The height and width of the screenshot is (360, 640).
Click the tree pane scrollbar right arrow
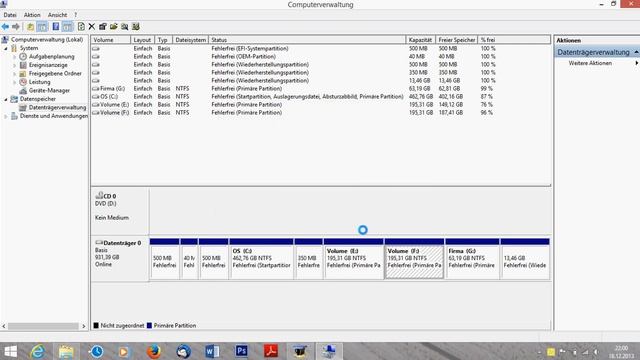[84, 326]
